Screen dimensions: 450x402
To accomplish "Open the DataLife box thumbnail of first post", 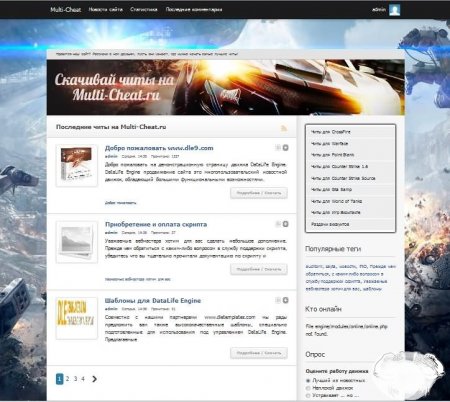I will pyautogui.click(x=77, y=165).
